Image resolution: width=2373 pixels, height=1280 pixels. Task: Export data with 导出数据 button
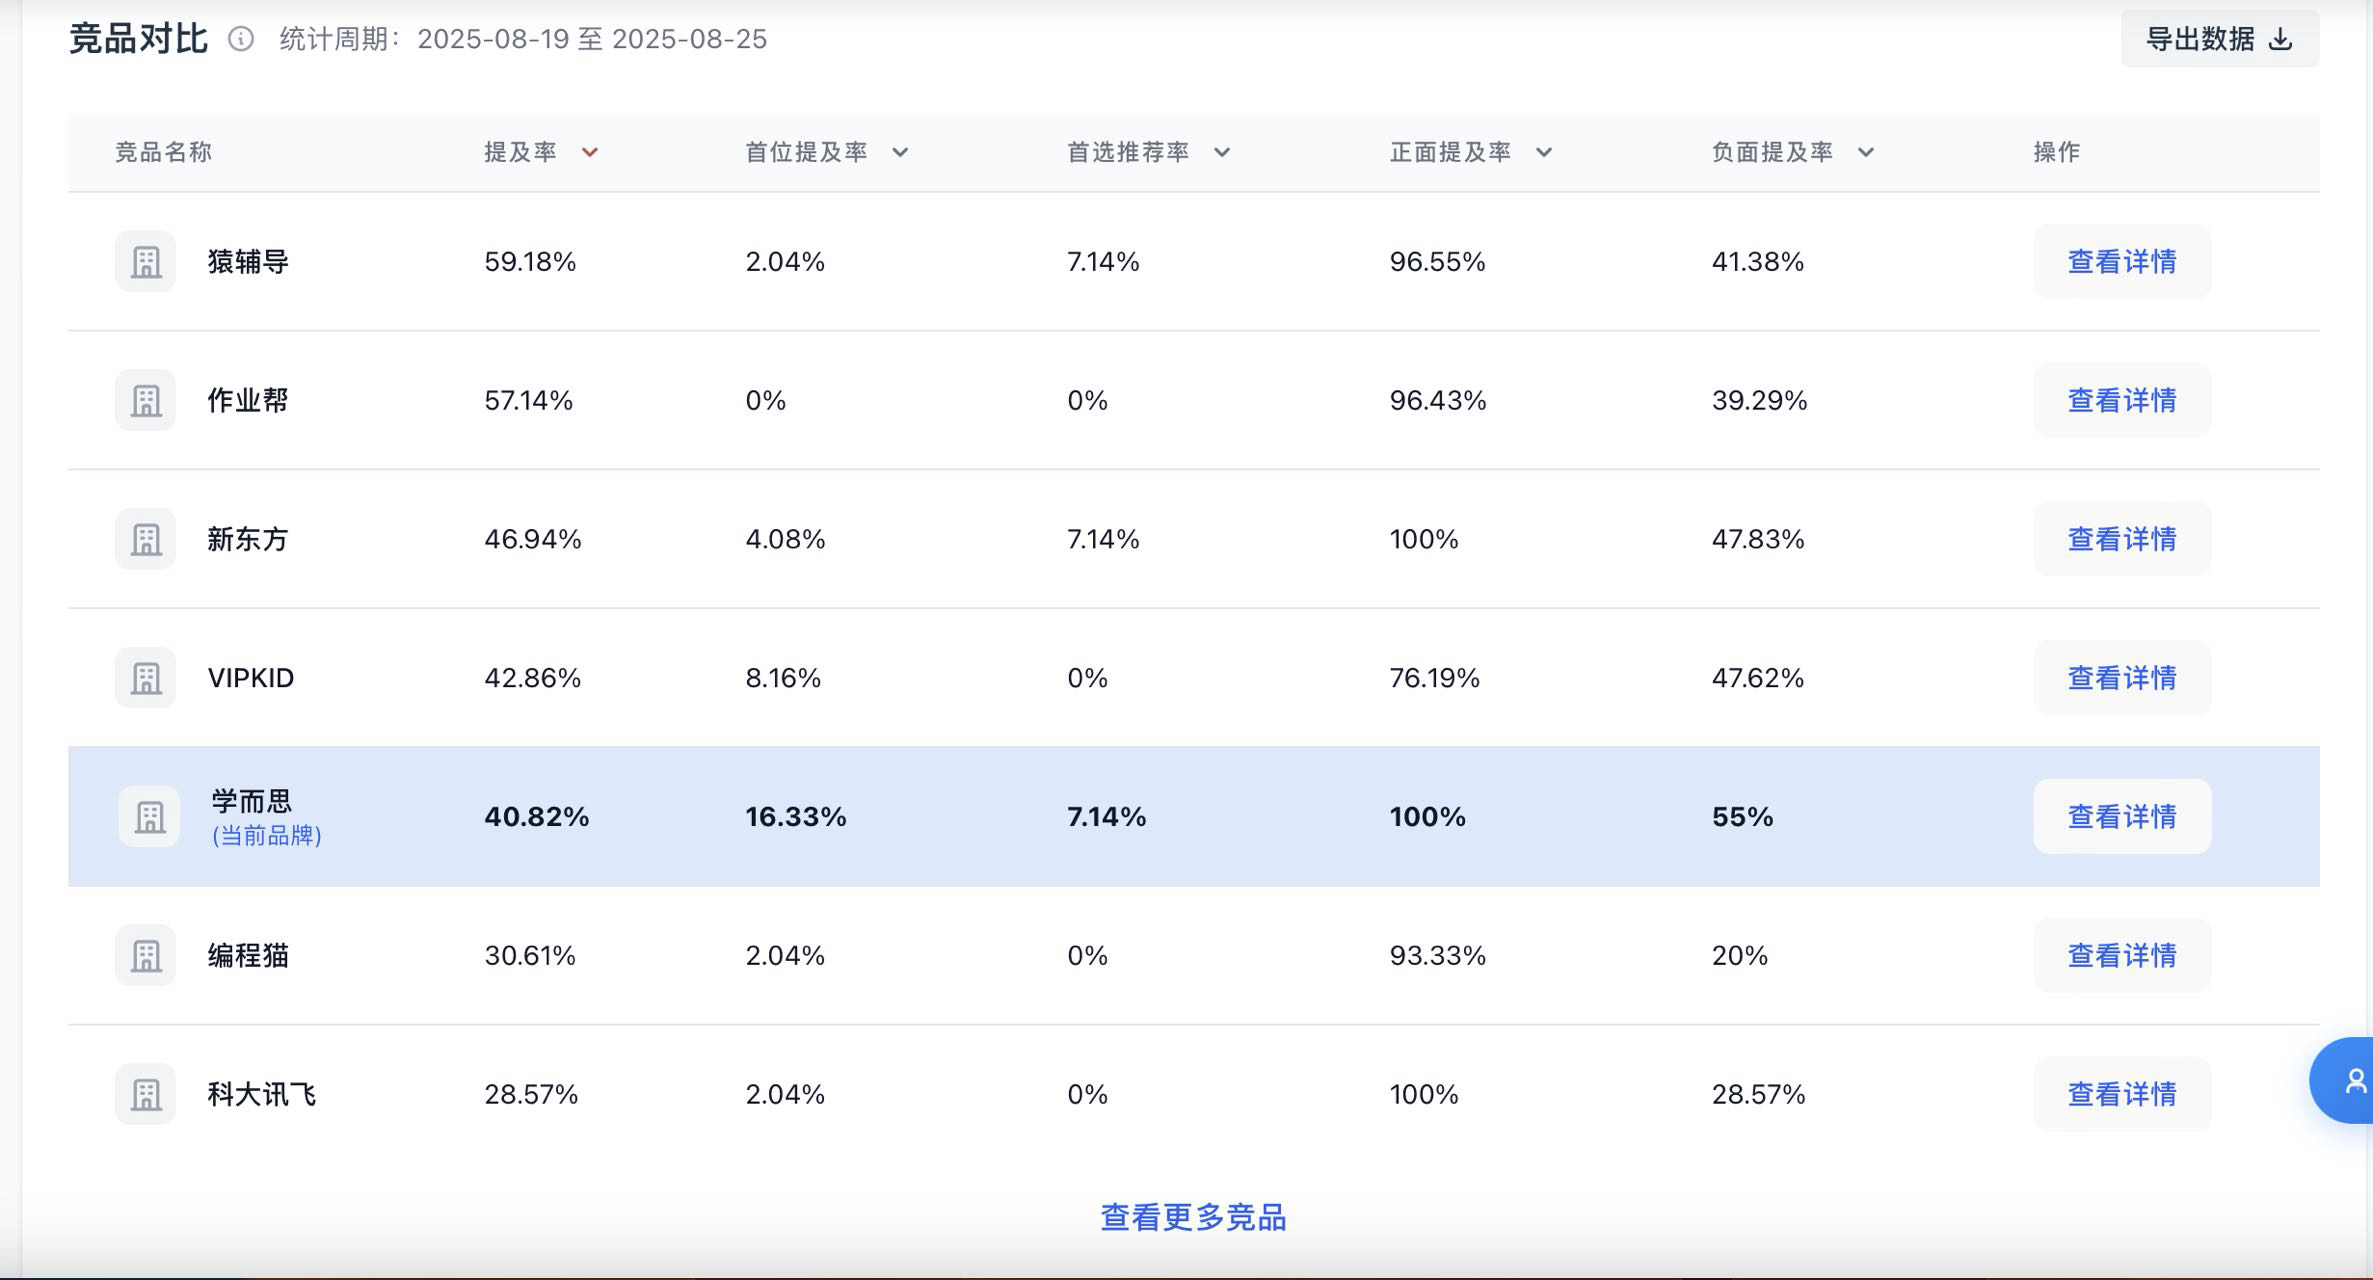(2220, 39)
